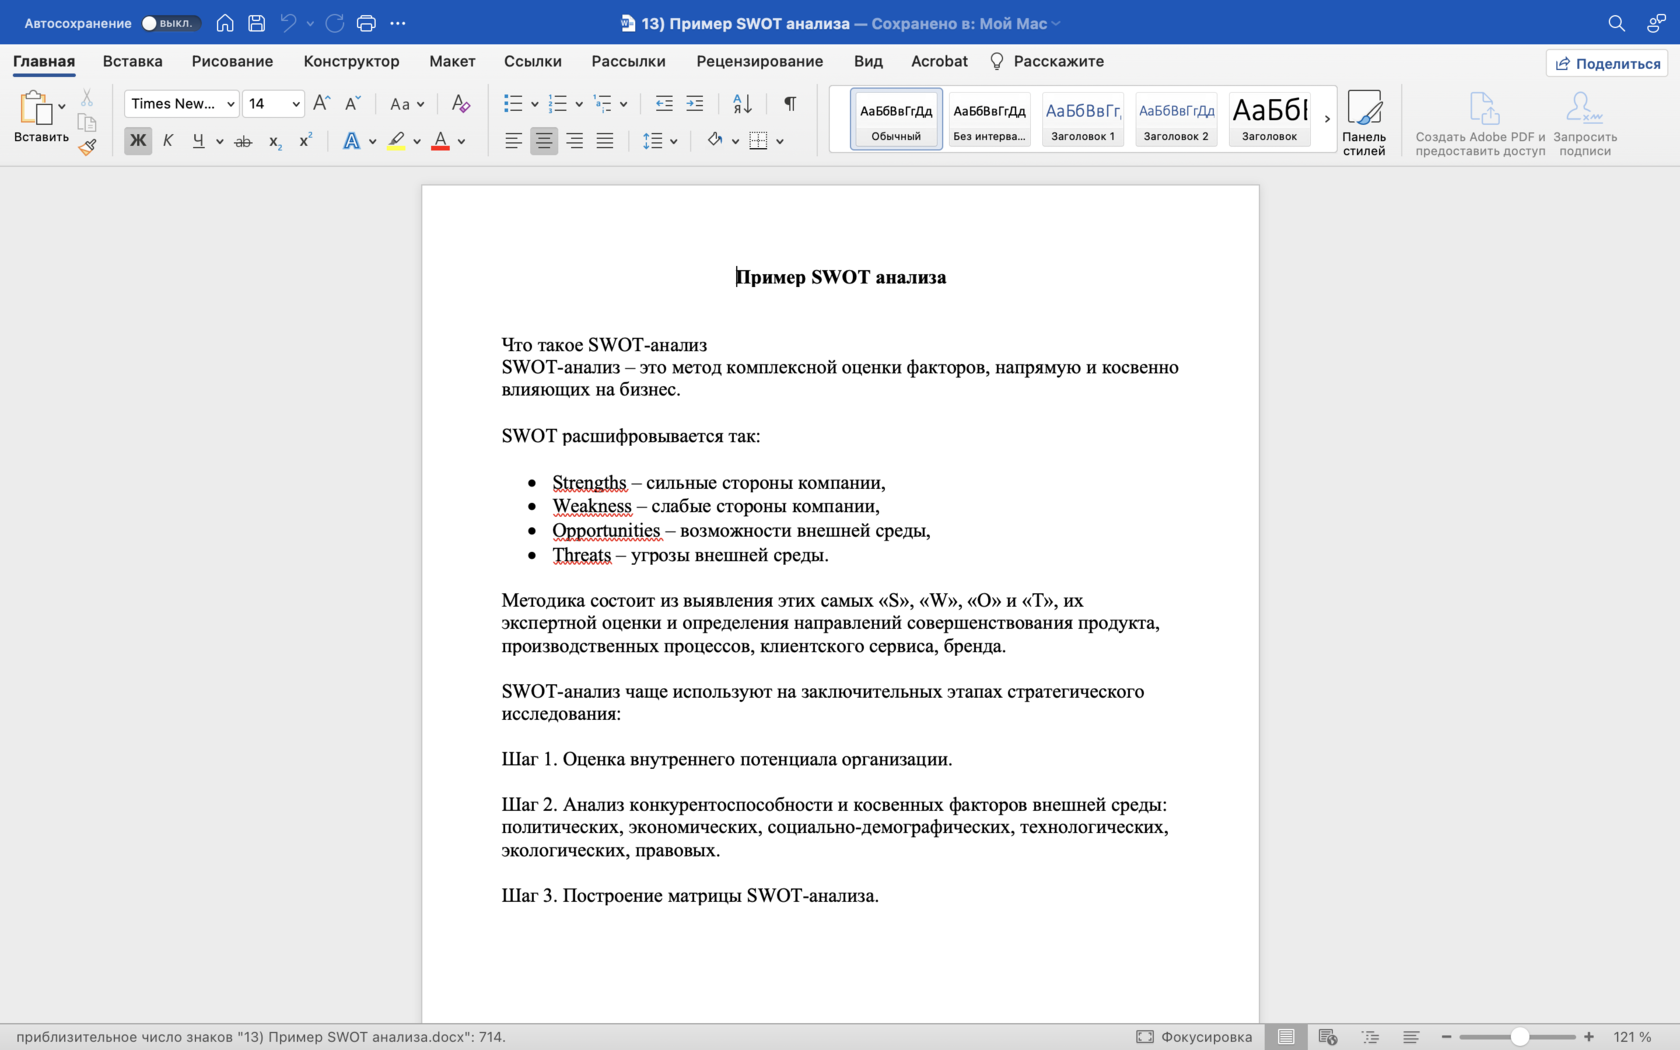This screenshot has width=1680, height=1050.
Task: Apply red font color
Action: (x=440, y=141)
